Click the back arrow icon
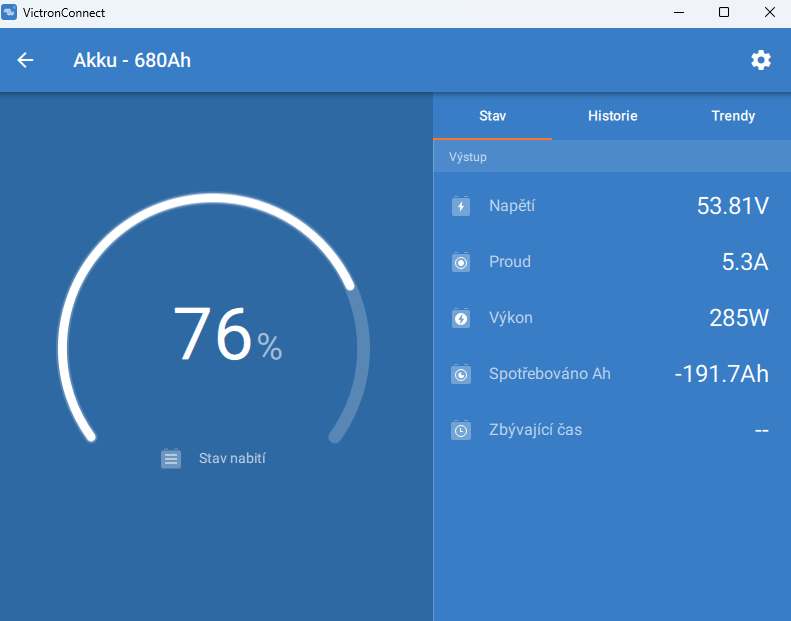This screenshot has width=791, height=621. 26,60
